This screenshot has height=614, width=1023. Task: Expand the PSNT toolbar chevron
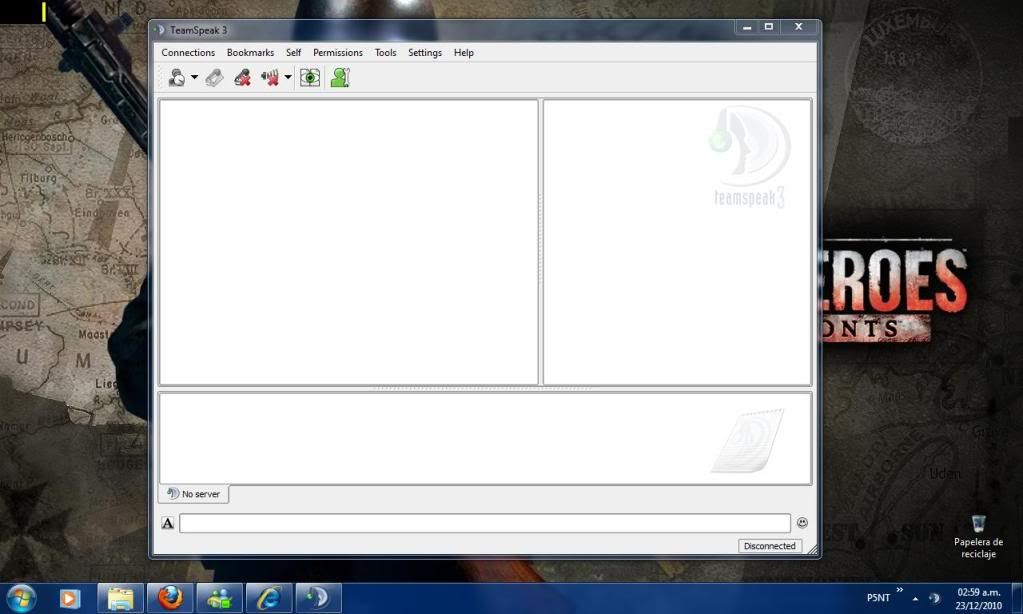[900, 590]
